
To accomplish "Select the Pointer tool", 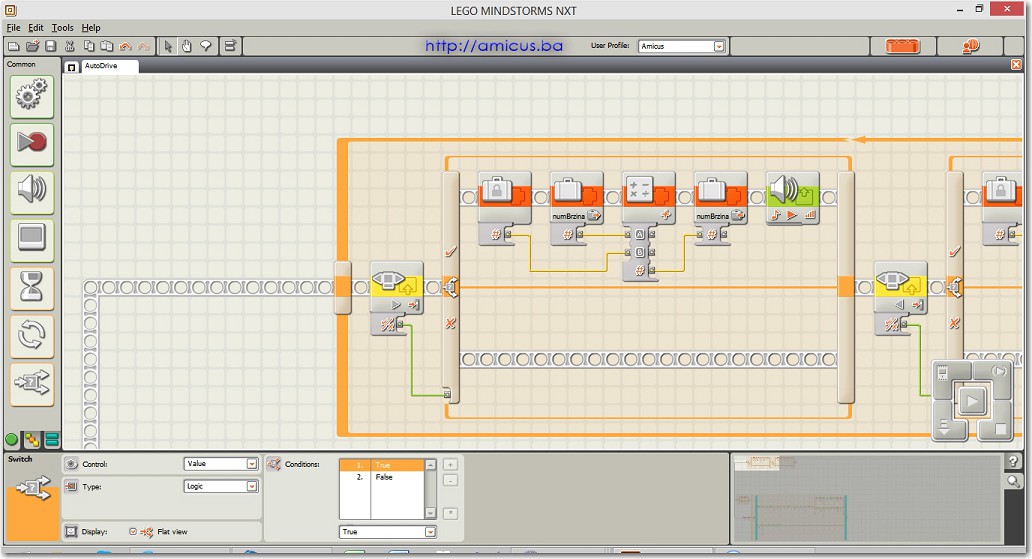I will [x=168, y=46].
